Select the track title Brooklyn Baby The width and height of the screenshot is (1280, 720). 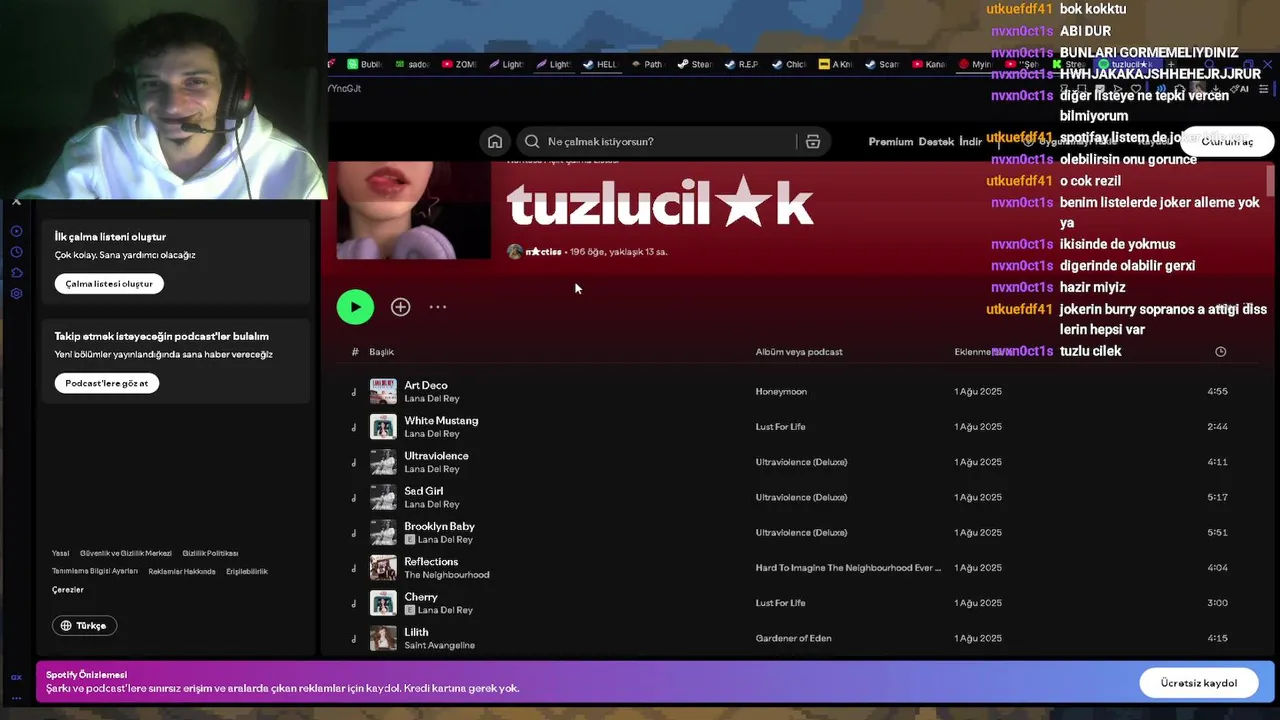(x=439, y=526)
